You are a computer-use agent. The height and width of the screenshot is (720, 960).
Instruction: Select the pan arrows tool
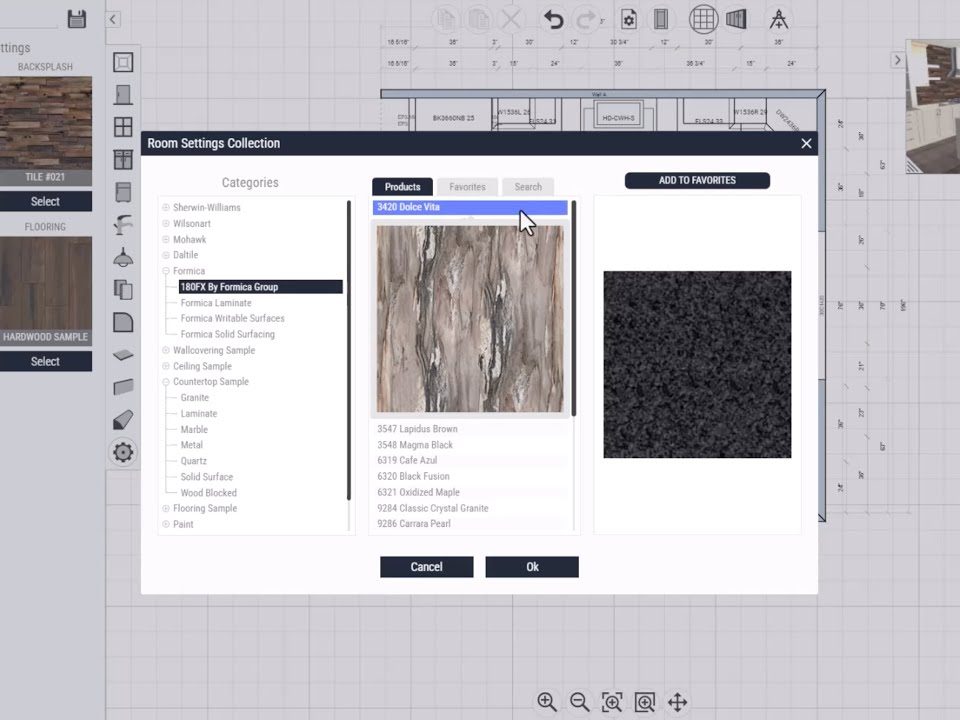click(677, 702)
